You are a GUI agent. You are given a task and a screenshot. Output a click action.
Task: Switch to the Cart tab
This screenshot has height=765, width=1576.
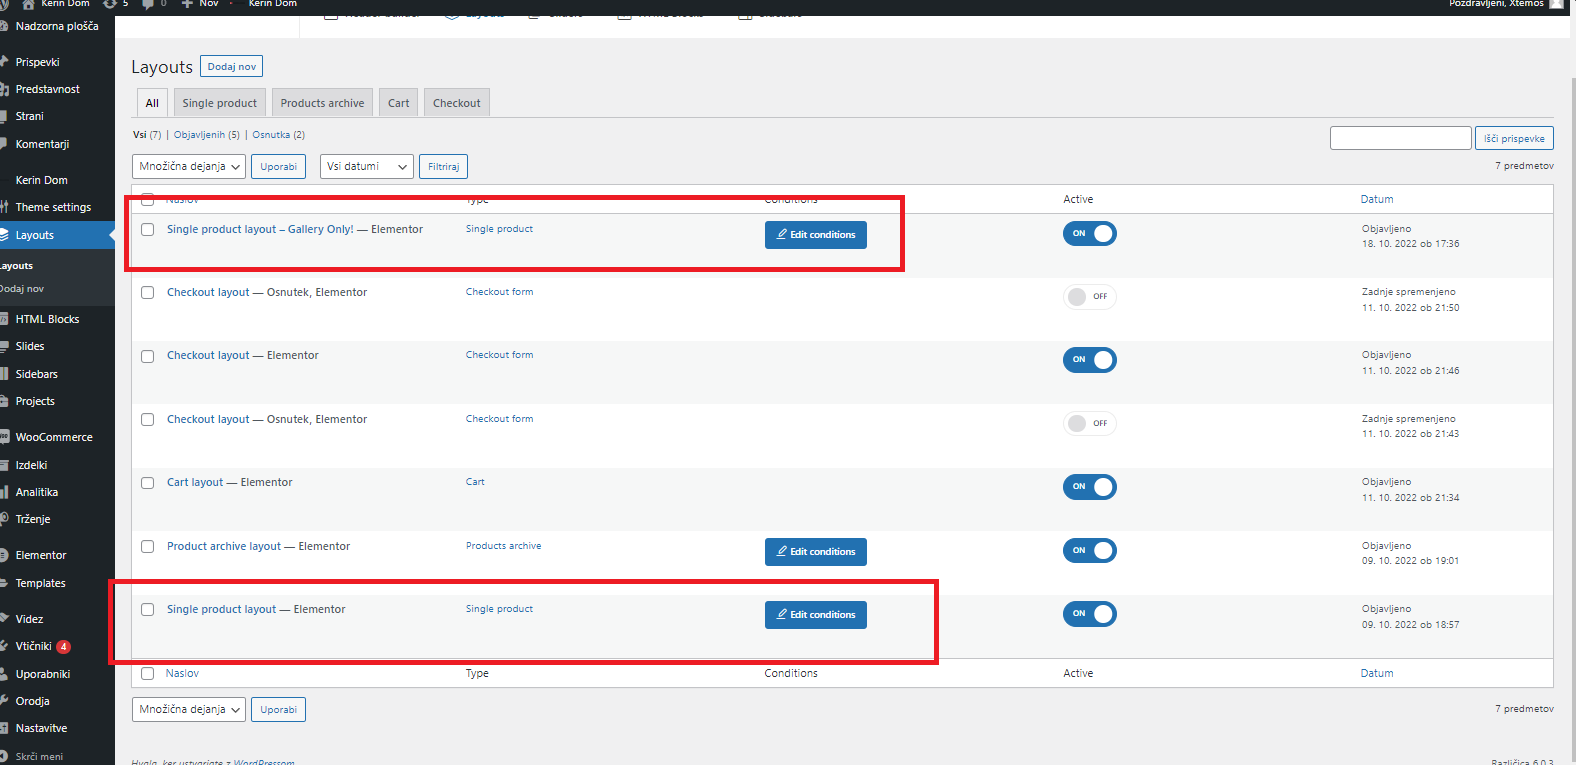tap(399, 102)
